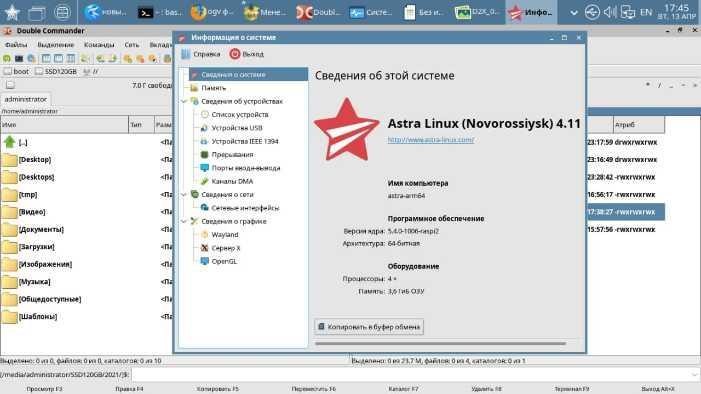Collapse the Сведения о графике branch
701x394 pixels.
[184, 221]
